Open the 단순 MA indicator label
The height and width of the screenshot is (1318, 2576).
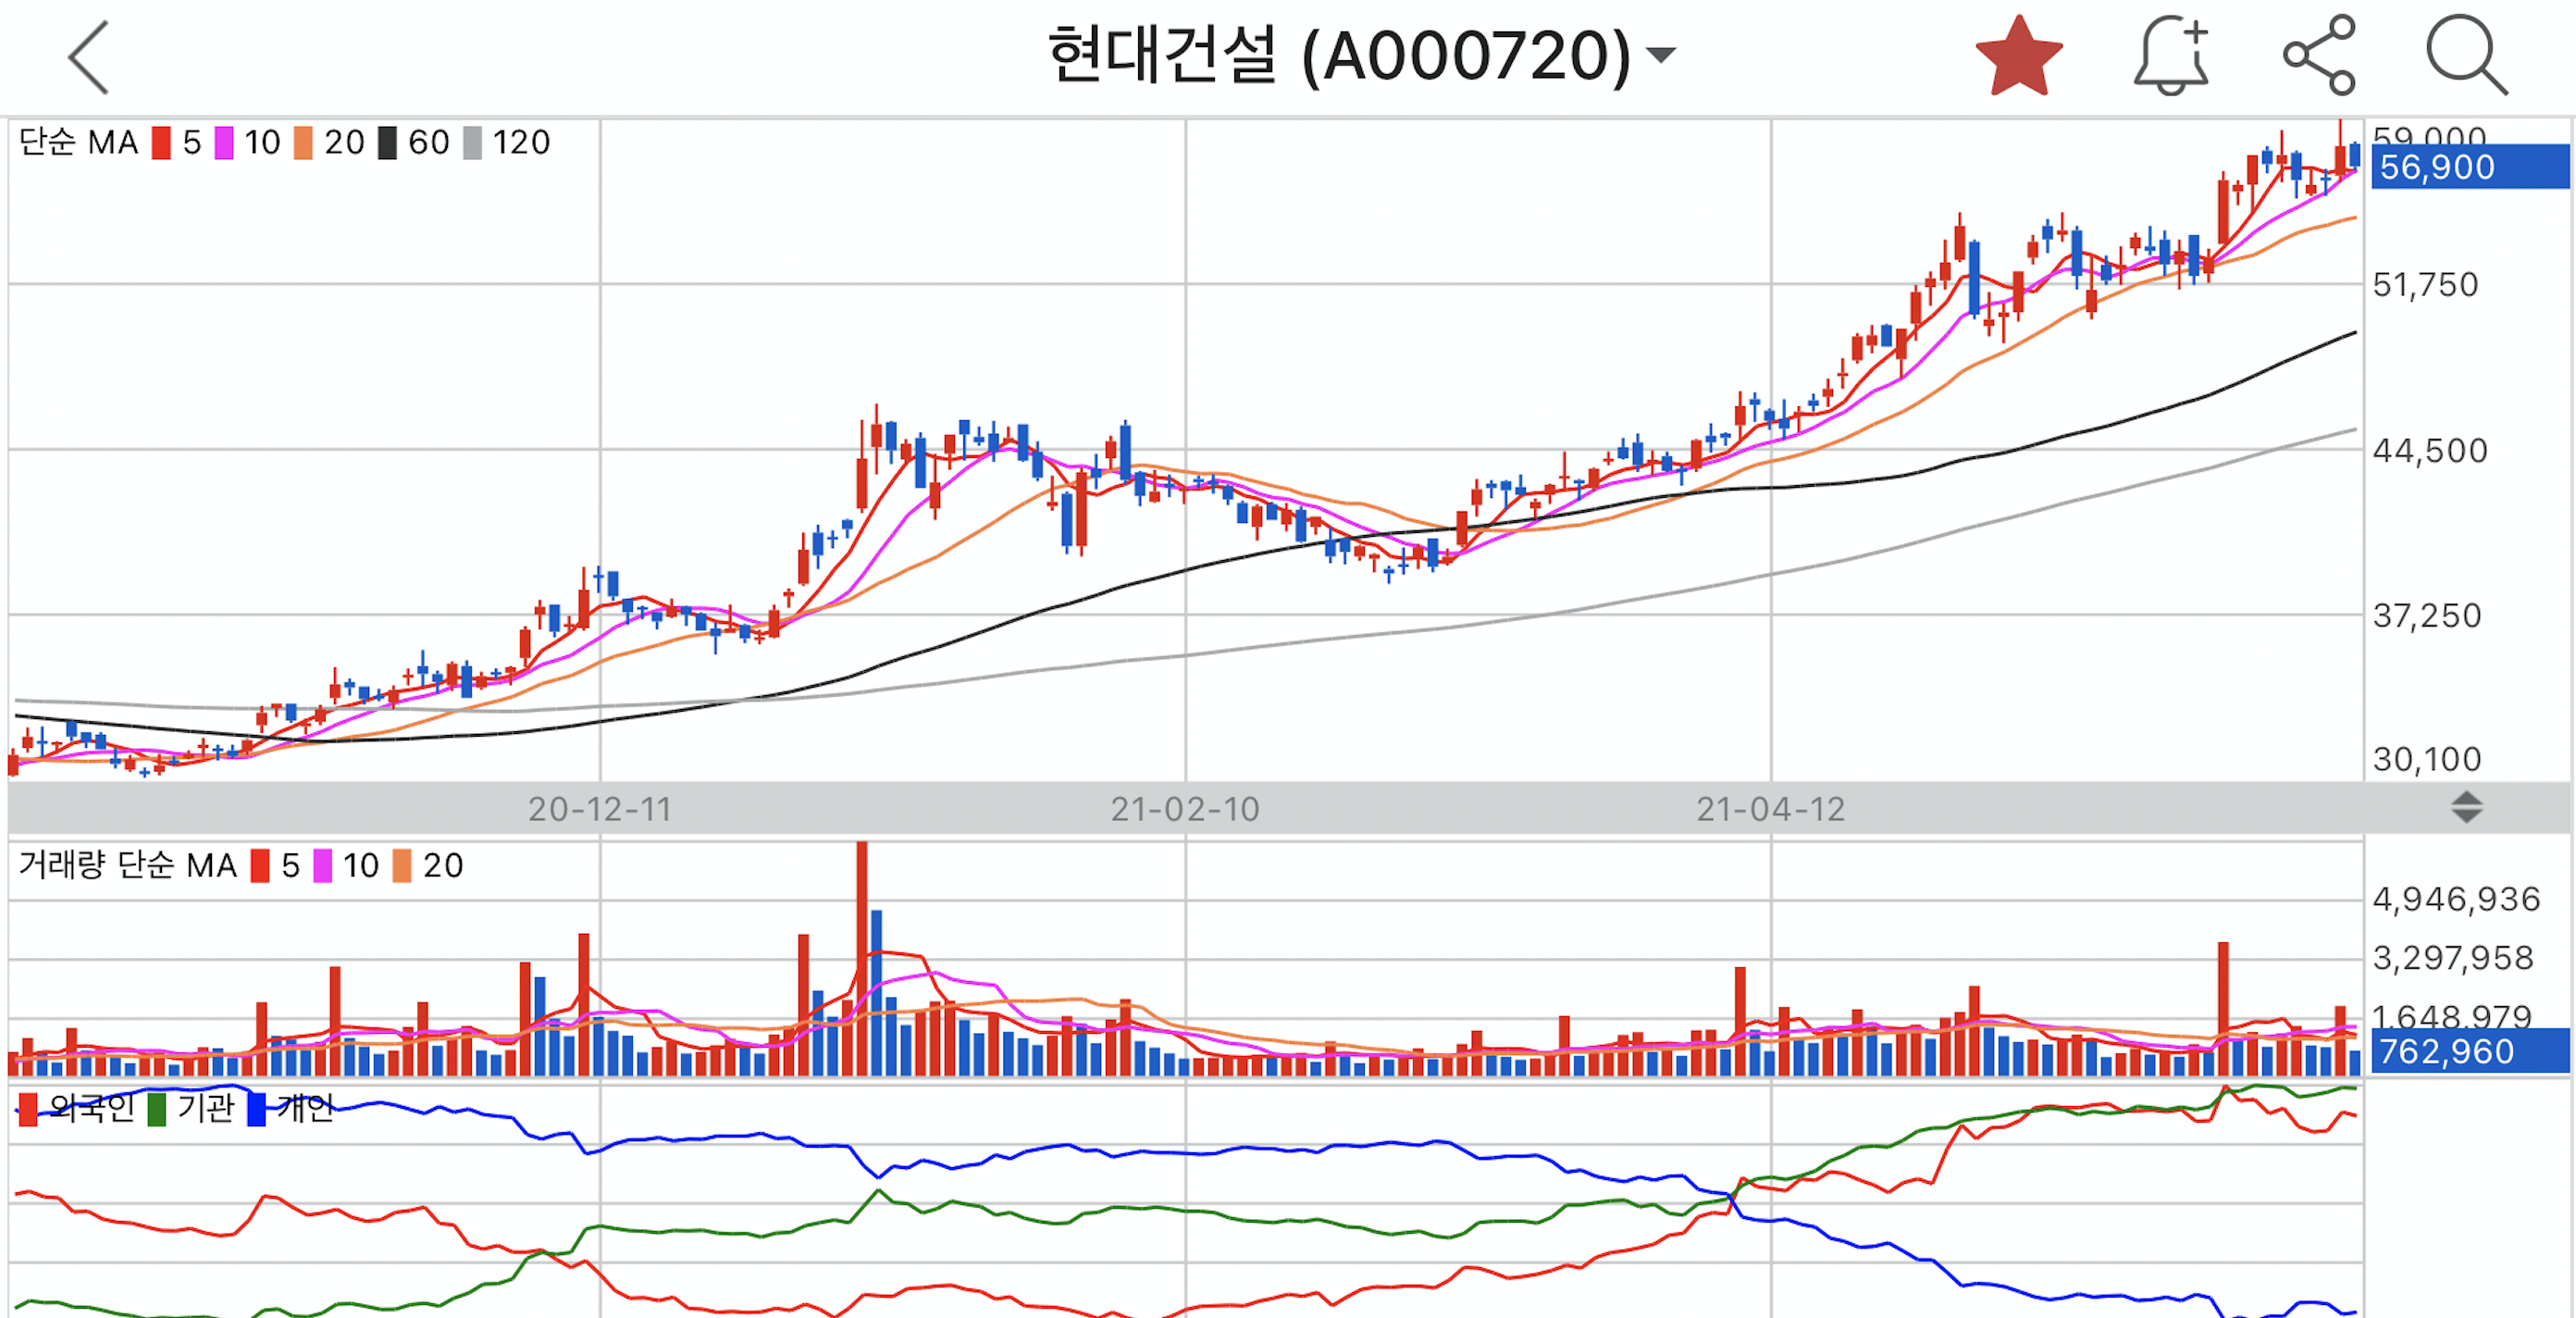(78, 143)
